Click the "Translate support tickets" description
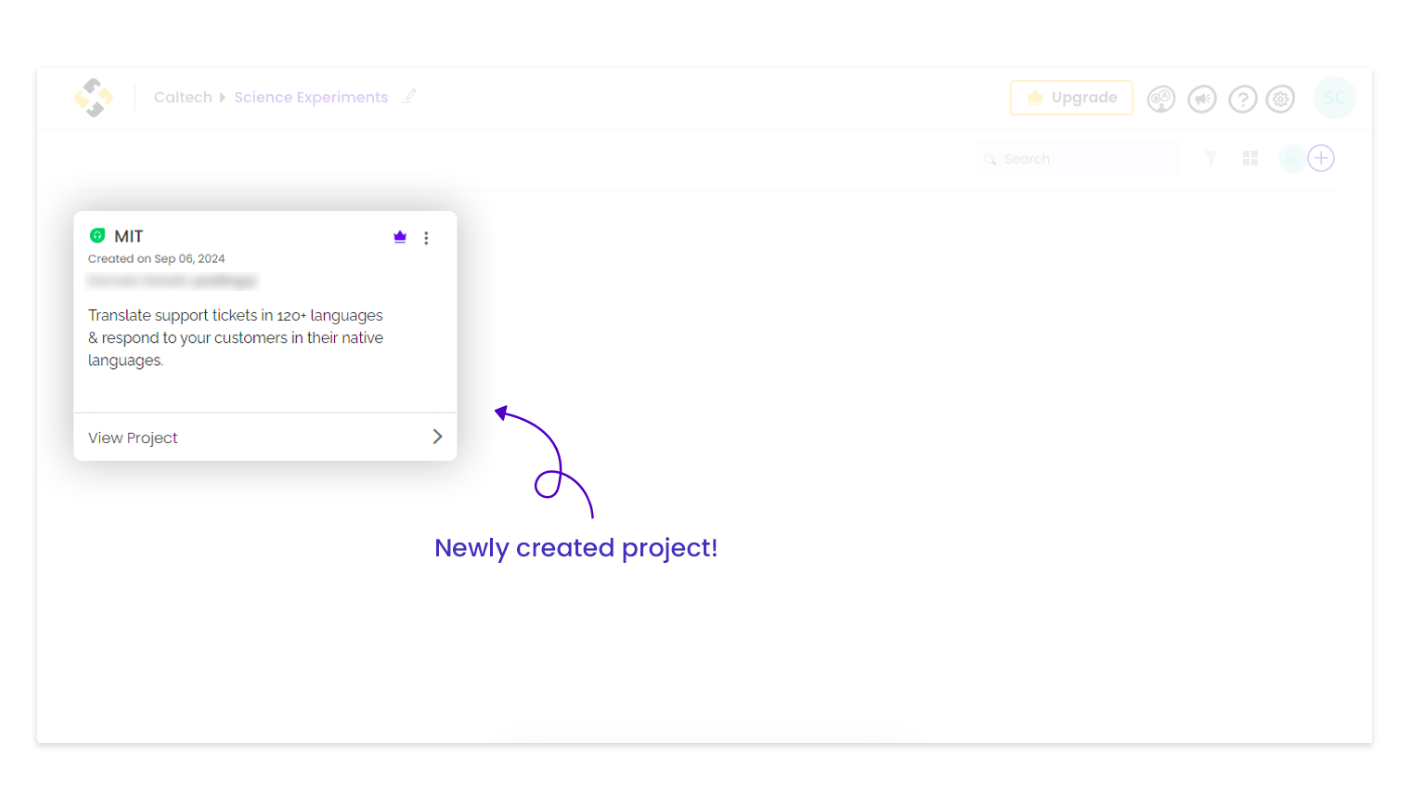The width and height of the screenshot is (1409, 811). (x=236, y=338)
